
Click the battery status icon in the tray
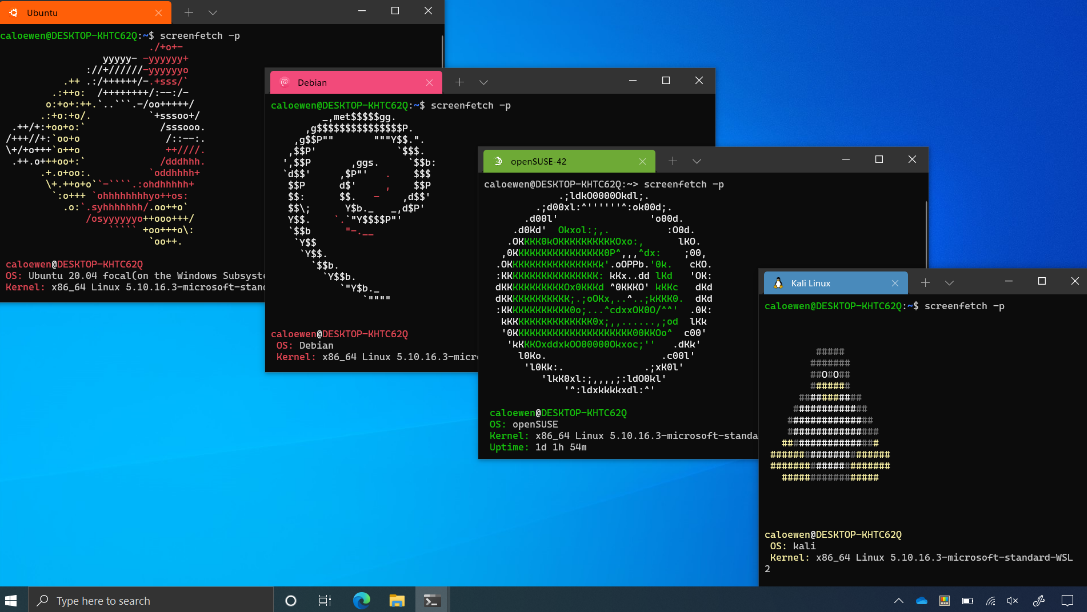pyautogui.click(x=968, y=600)
